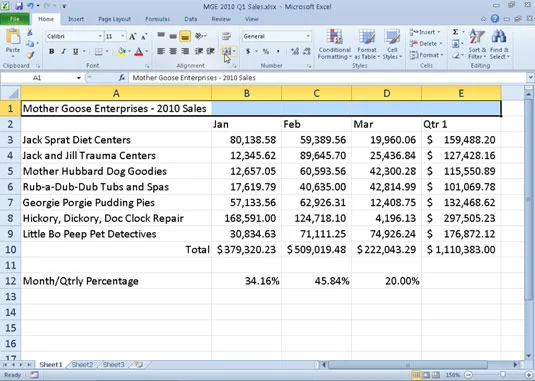
Task: Open Borders dropdown arrow
Action: pyautogui.click(x=107, y=52)
